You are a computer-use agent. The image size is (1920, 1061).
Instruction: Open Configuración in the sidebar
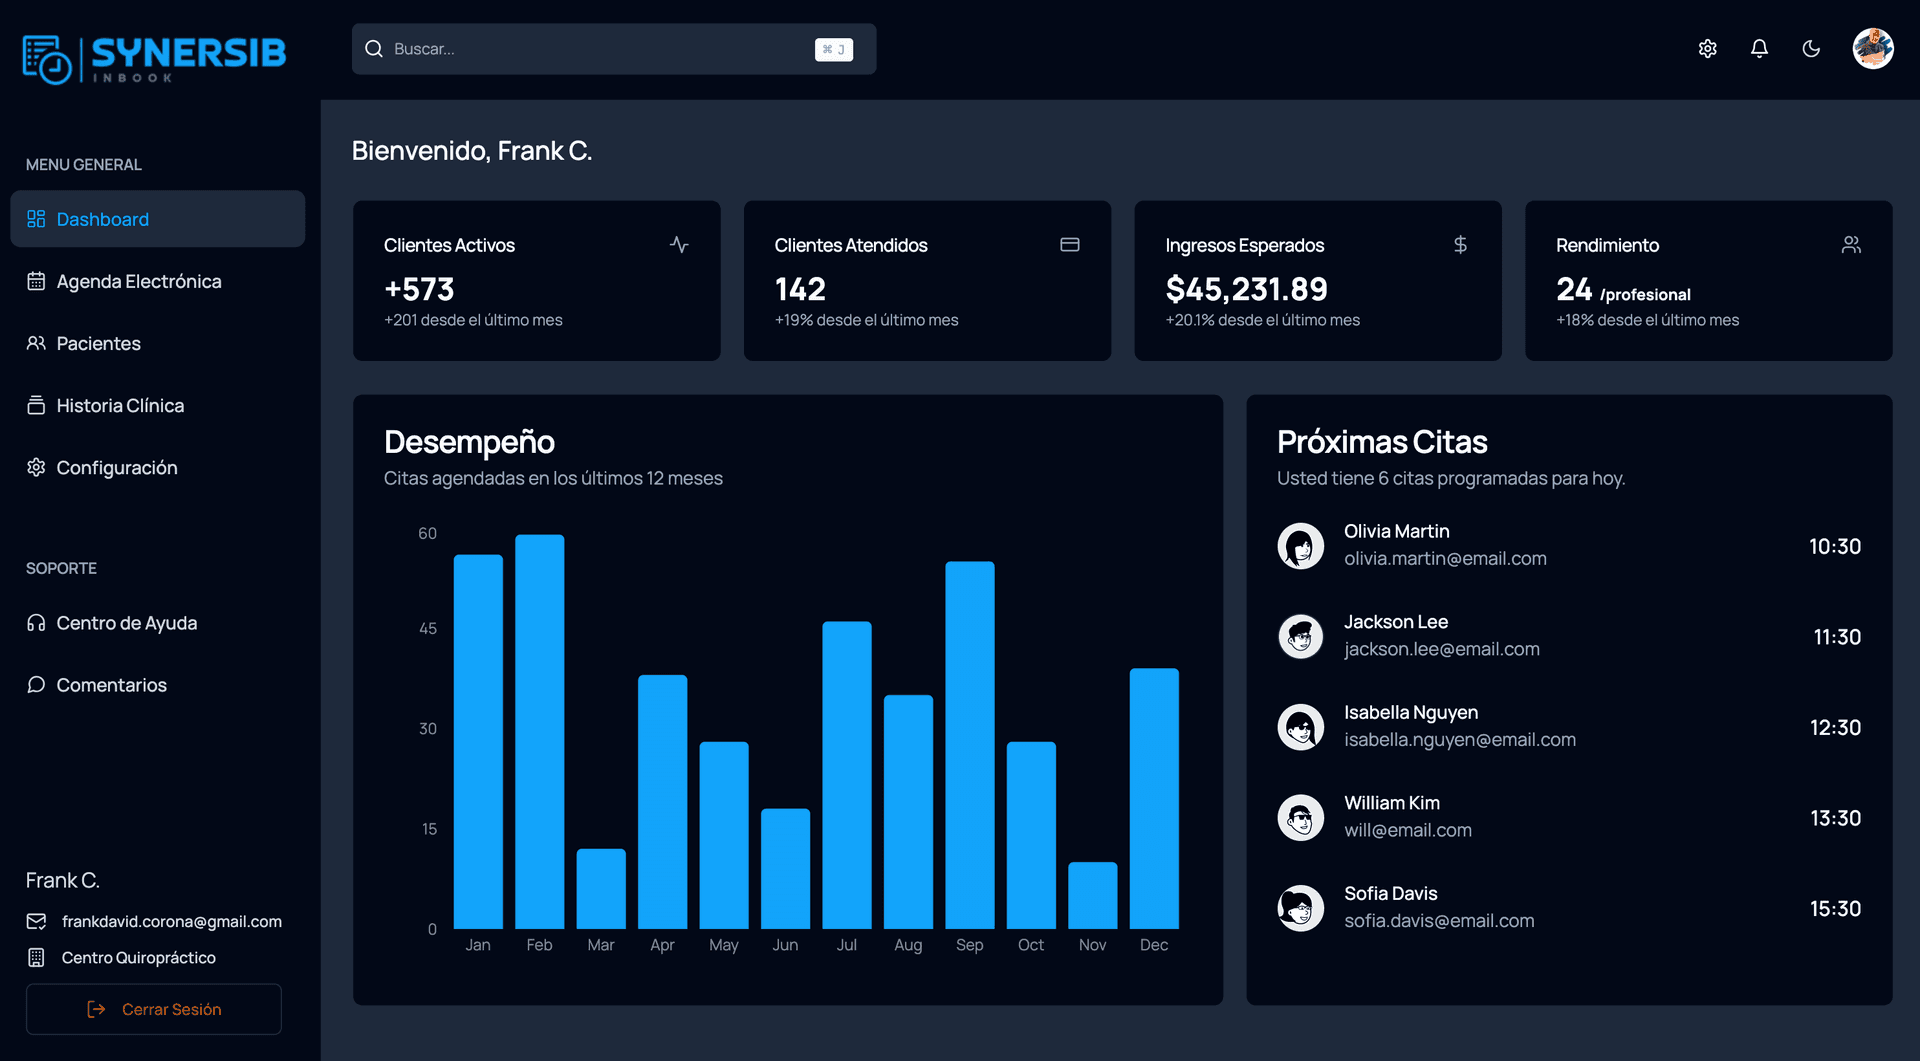[116, 468]
